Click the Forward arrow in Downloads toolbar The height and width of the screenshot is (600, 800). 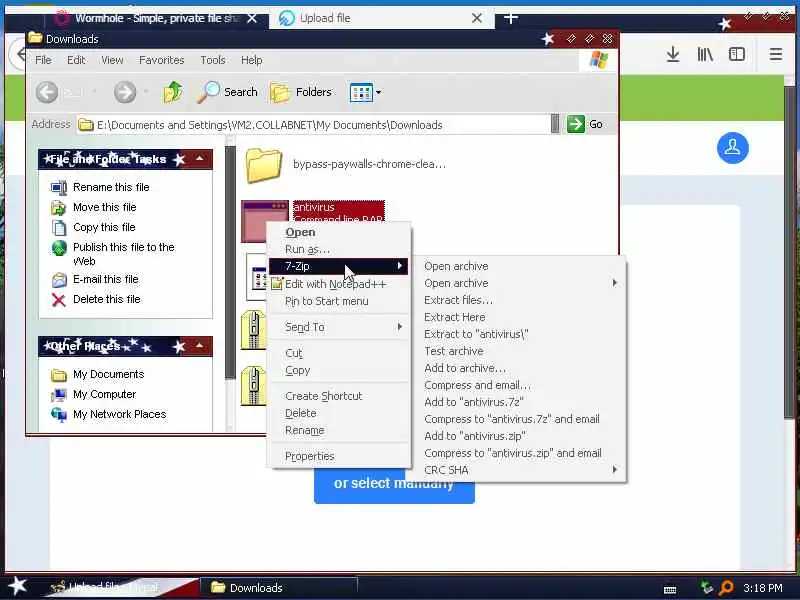(x=125, y=92)
